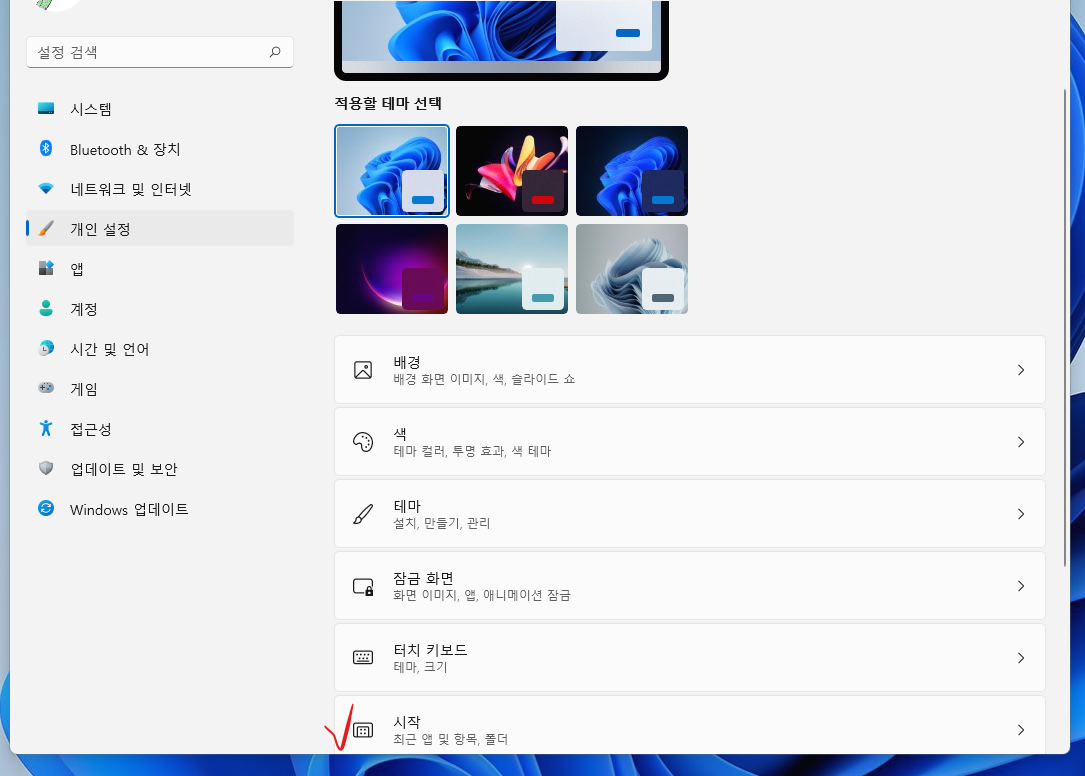Expand the 시작 row chevron
Image resolution: width=1085 pixels, height=776 pixels.
1021,730
